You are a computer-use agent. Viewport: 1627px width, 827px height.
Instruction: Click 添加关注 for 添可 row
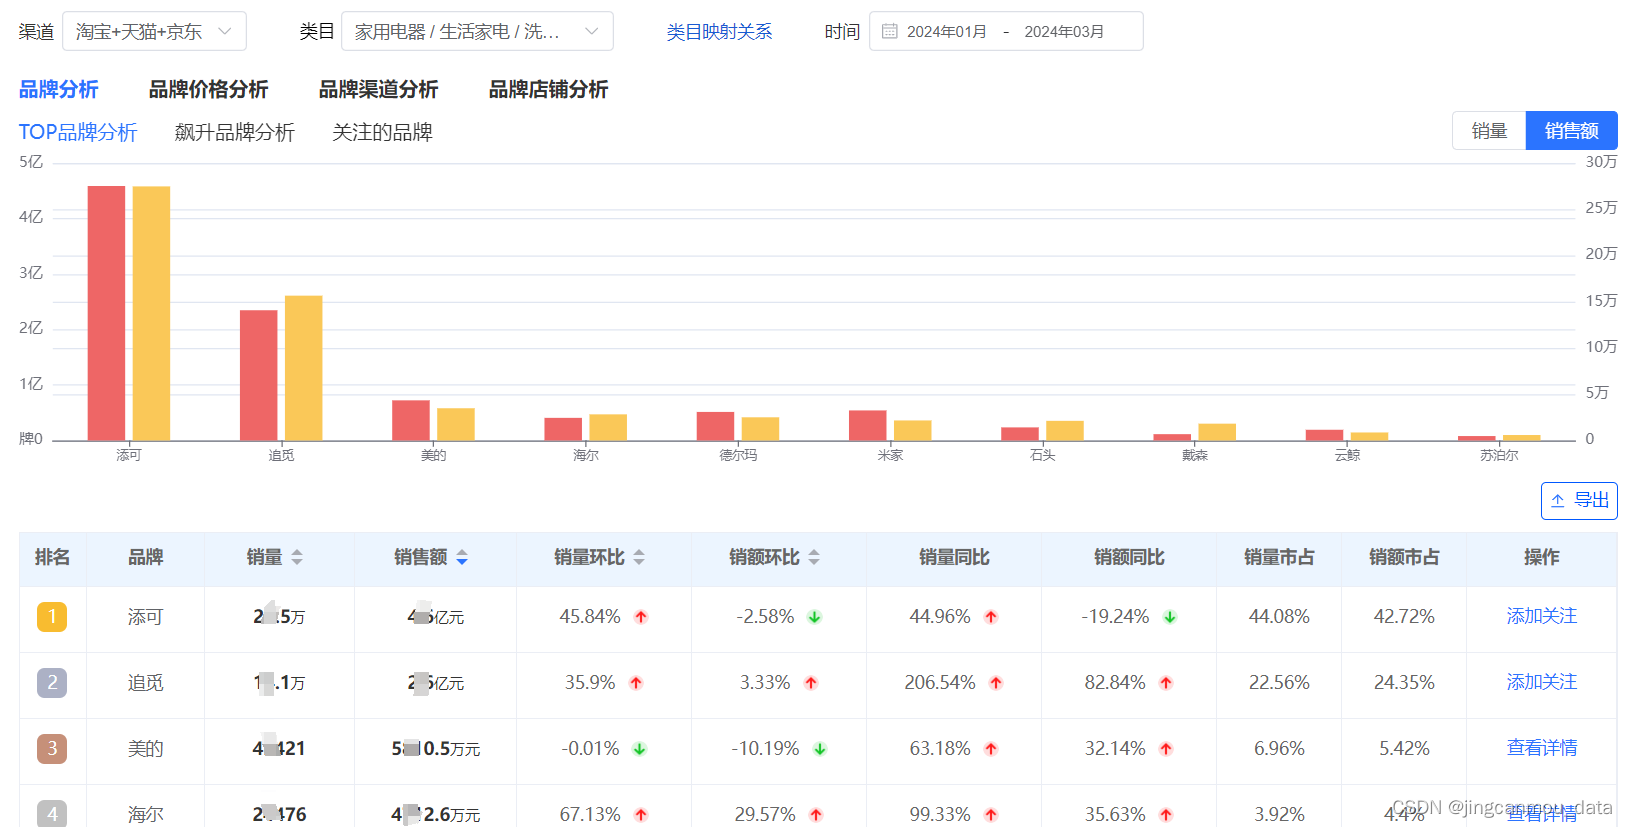pyautogui.click(x=1541, y=616)
